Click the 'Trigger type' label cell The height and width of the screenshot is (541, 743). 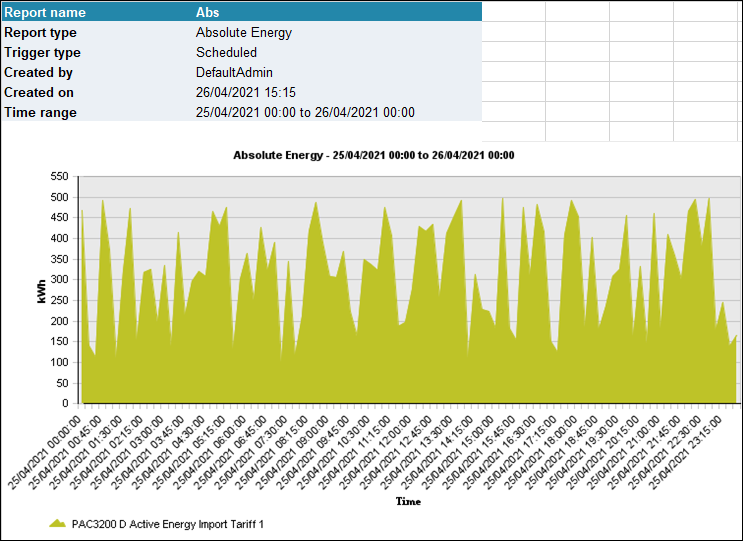pyautogui.click(x=42, y=53)
